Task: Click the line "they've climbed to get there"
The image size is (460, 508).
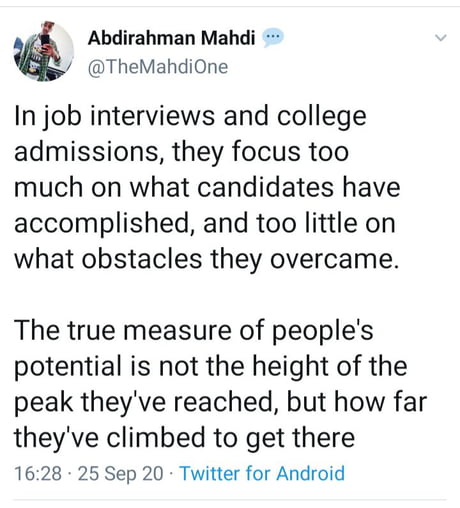Action: coord(184,438)
